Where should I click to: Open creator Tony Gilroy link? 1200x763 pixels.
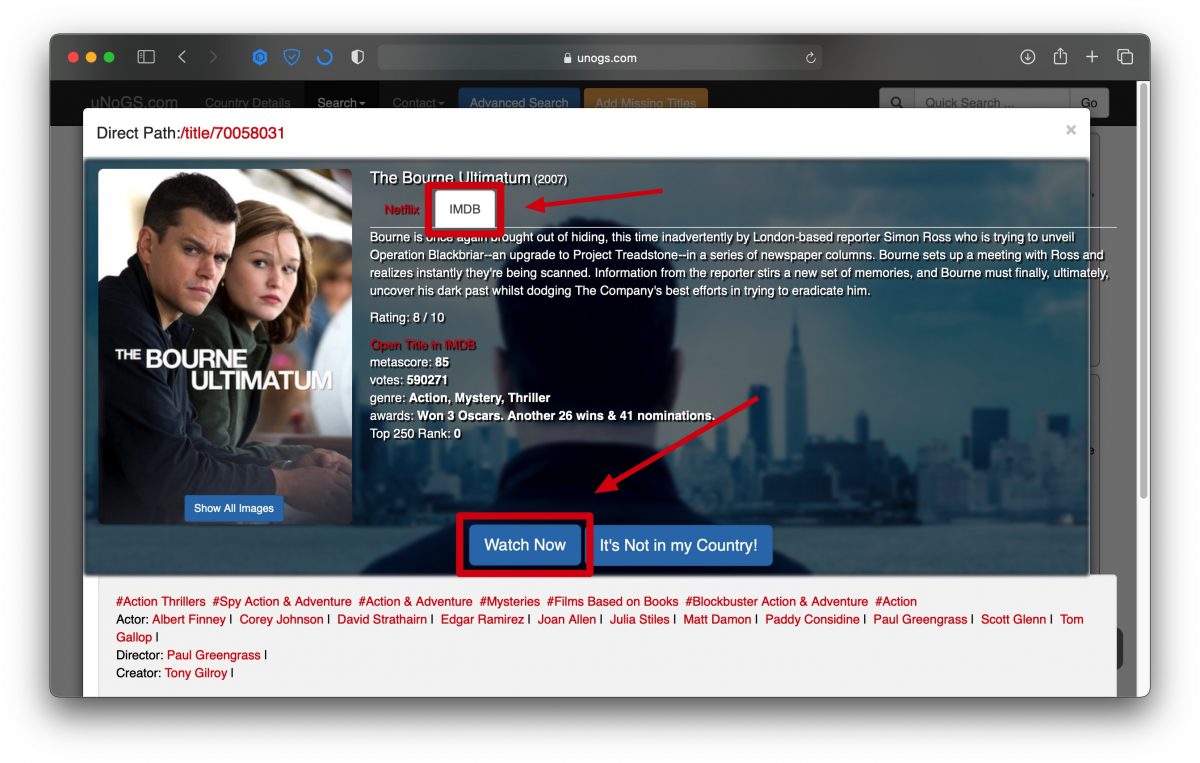tap(196, 674)
